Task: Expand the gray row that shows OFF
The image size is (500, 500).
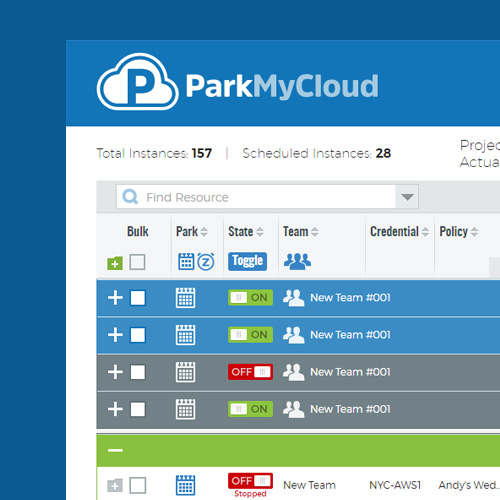Action: pyautogui.click(x=115, y=372)
